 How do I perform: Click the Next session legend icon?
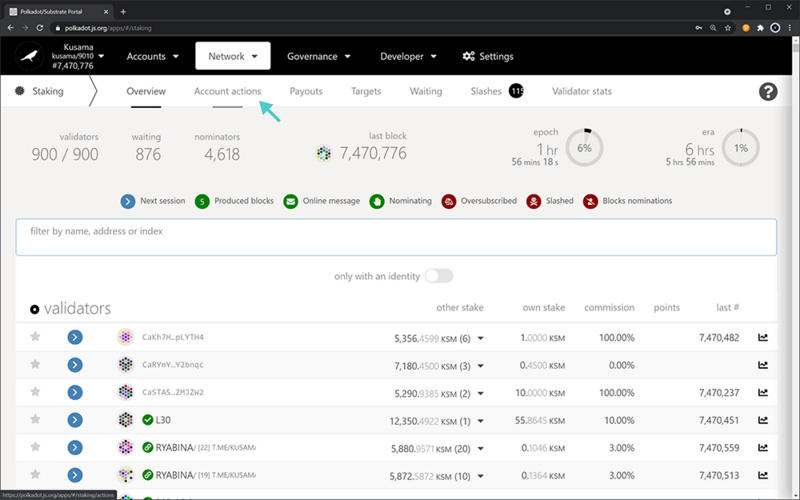click(x=128, y=202)
